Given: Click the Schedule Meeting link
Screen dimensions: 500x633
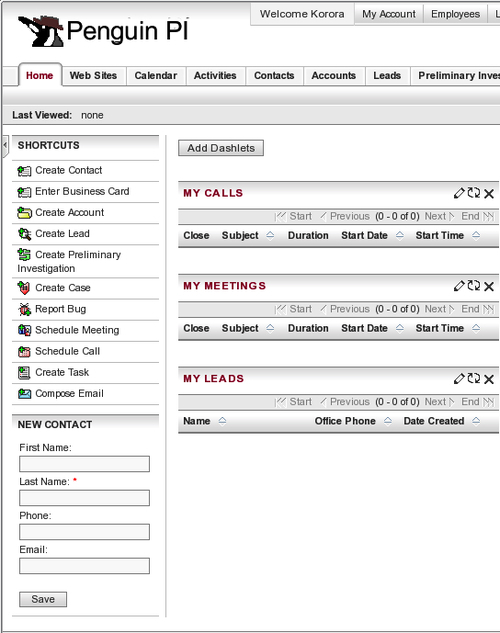Looking at the screenshot, I should (x=77, y=330).
